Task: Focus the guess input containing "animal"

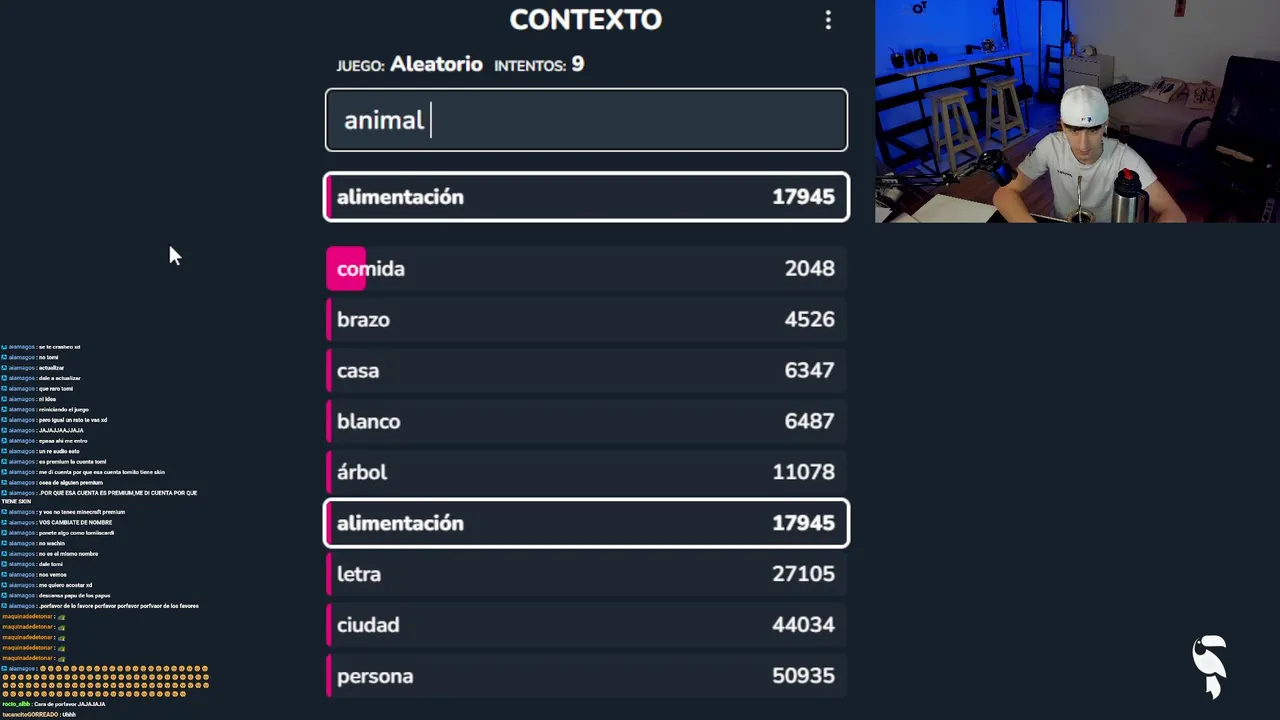Action: click(x=586, y=120)
